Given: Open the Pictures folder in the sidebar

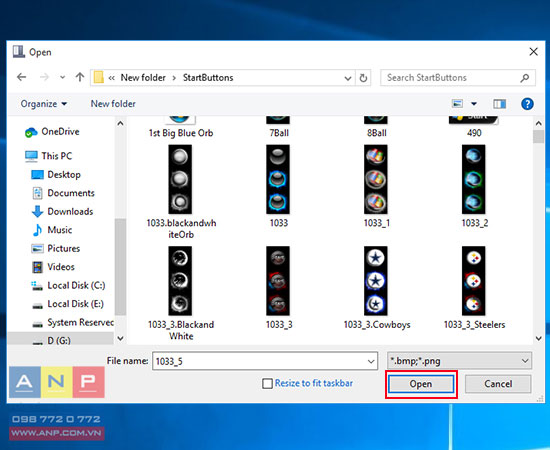Looking at the screenshot, I should pyautogui.click(x=56, y=248).
